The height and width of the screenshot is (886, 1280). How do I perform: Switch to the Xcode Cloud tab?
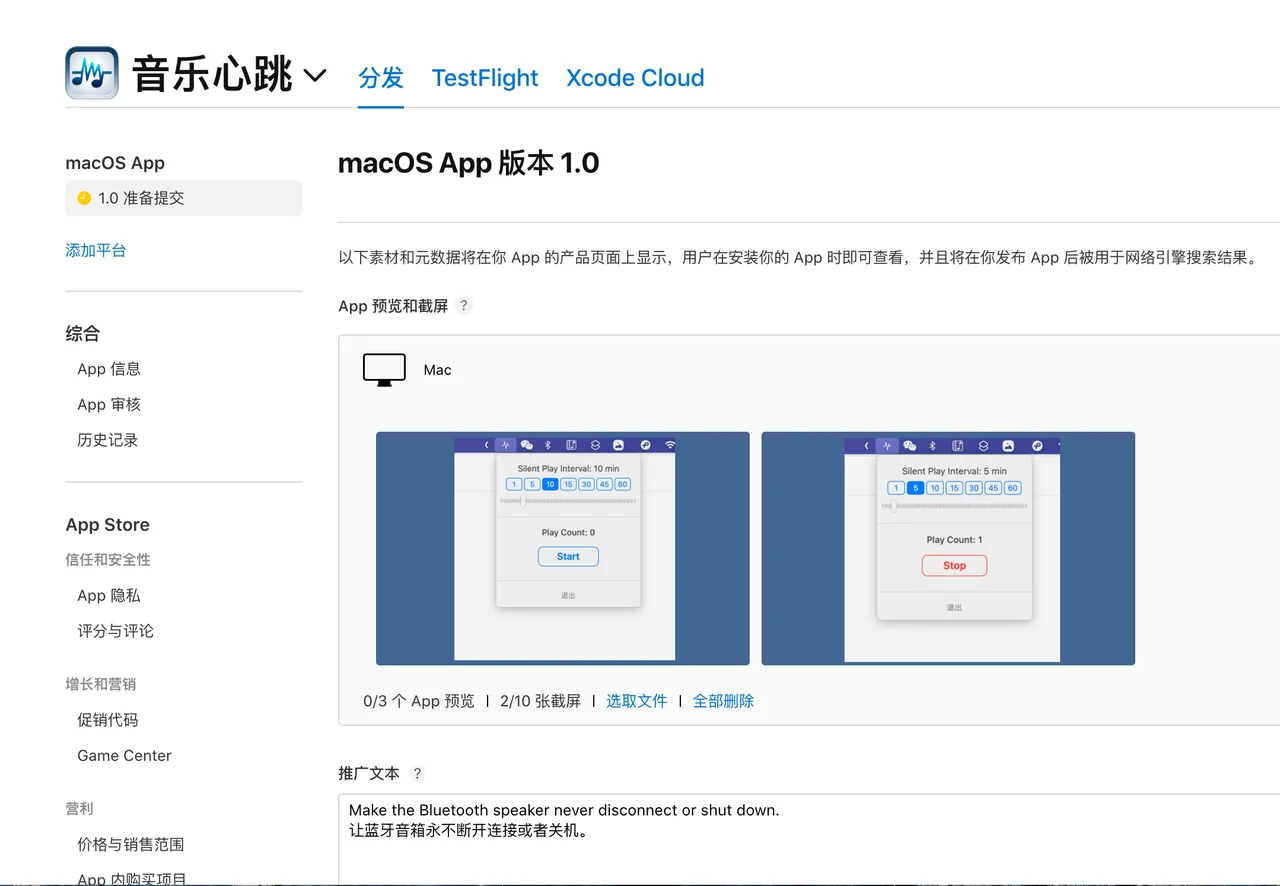635,77
